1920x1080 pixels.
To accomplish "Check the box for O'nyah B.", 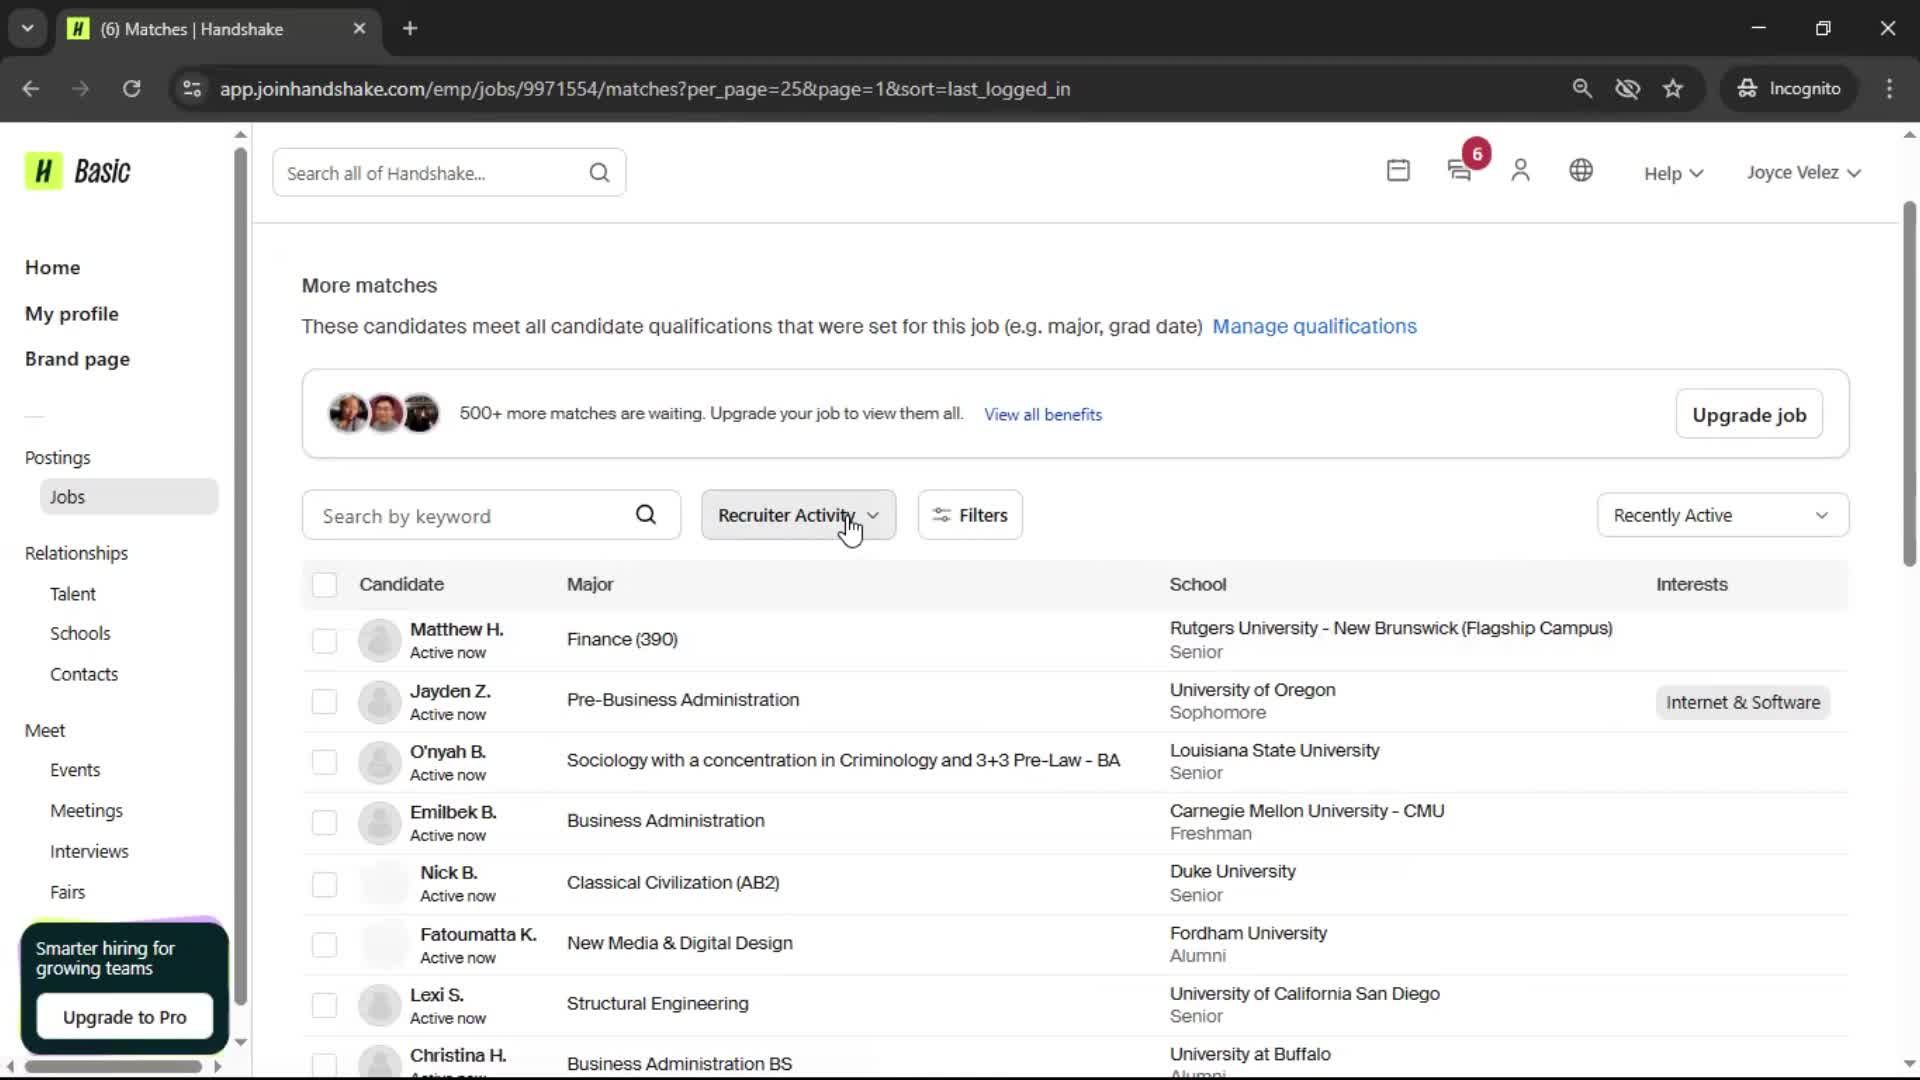I will [324, 762].
